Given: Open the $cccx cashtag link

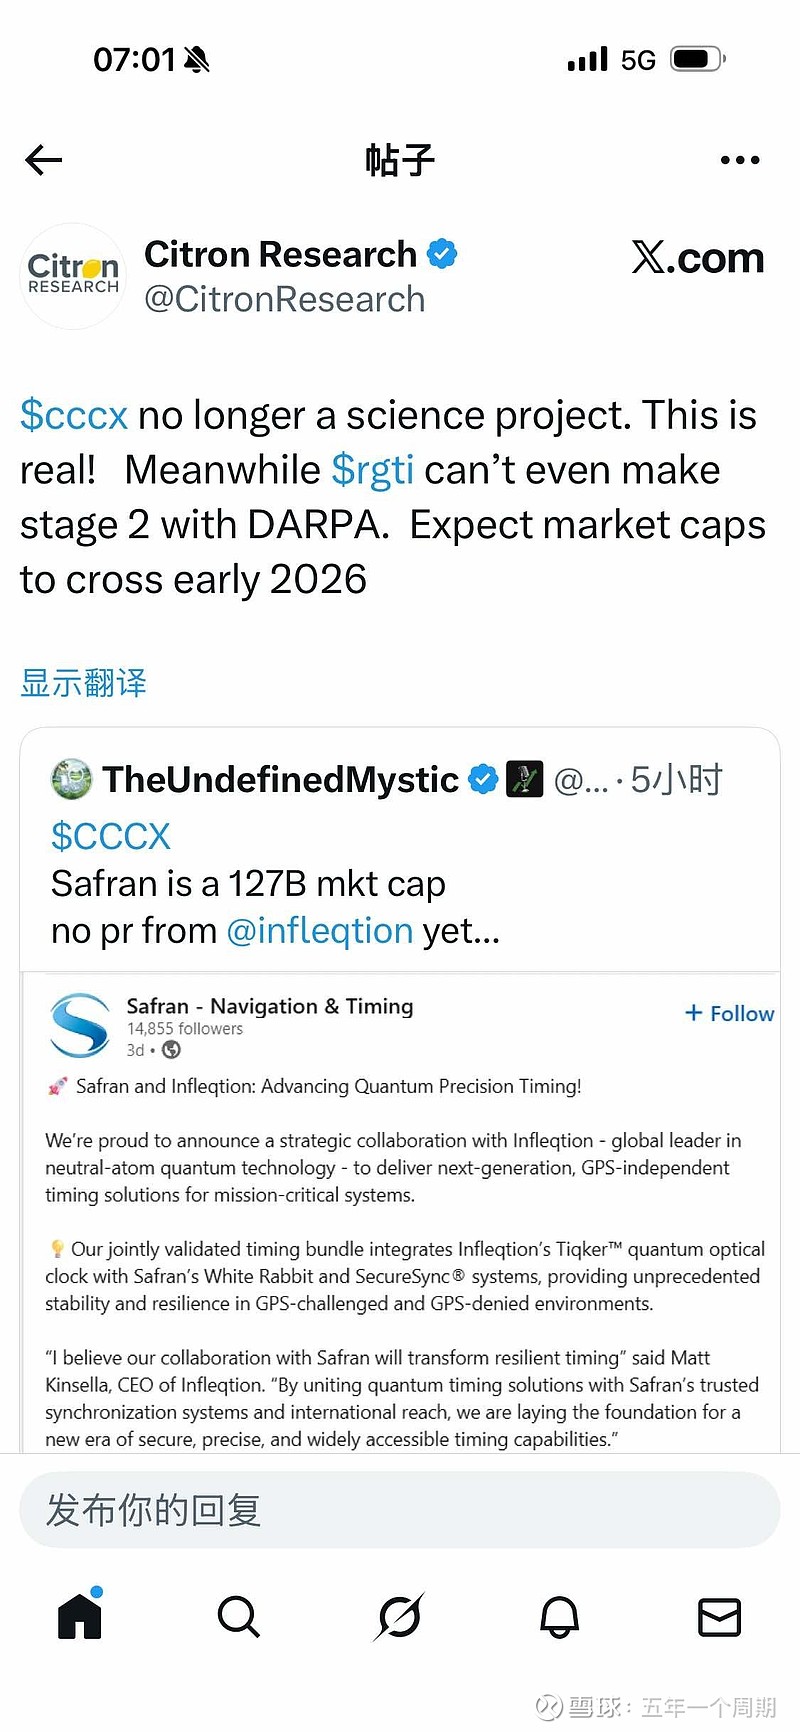Looking at the screenshot, I should (74, 415).
